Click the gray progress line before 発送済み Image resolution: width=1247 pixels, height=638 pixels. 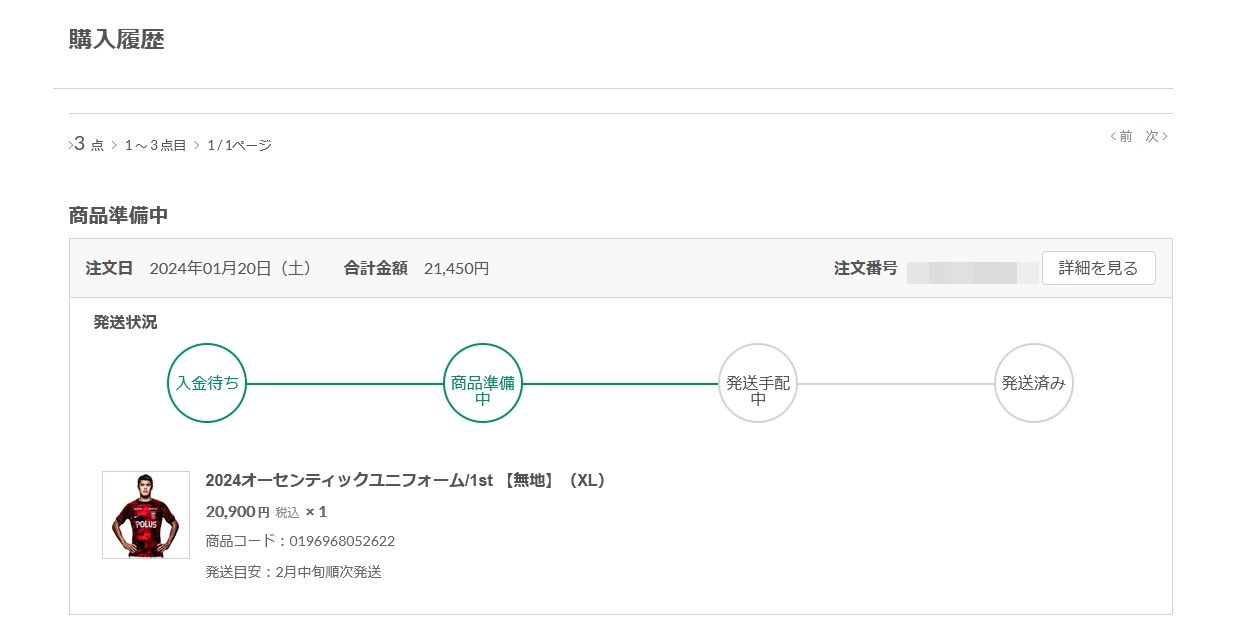click(895, 384)
